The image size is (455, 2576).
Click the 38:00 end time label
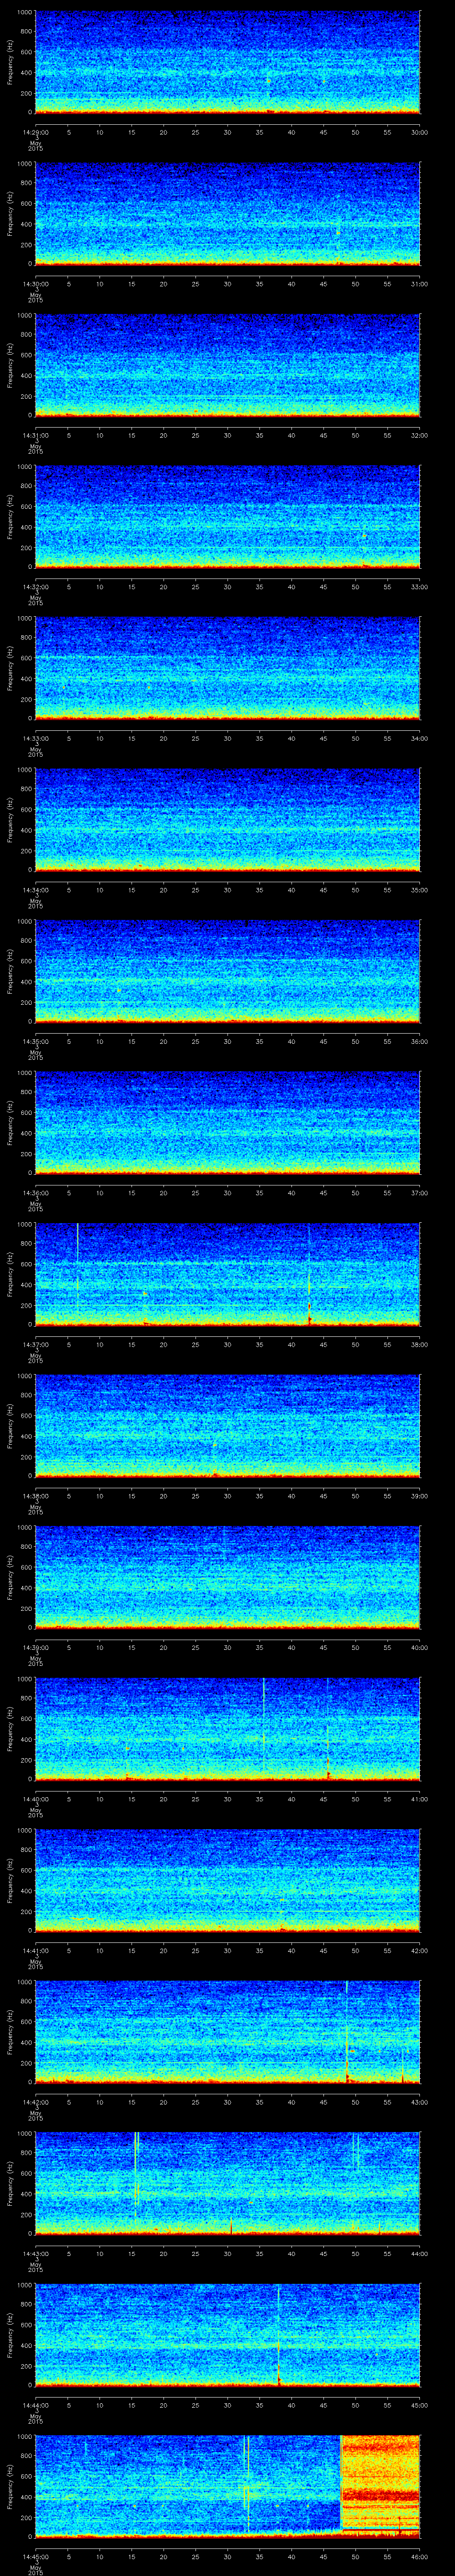pyautogui.click(x=420, y=1344)
